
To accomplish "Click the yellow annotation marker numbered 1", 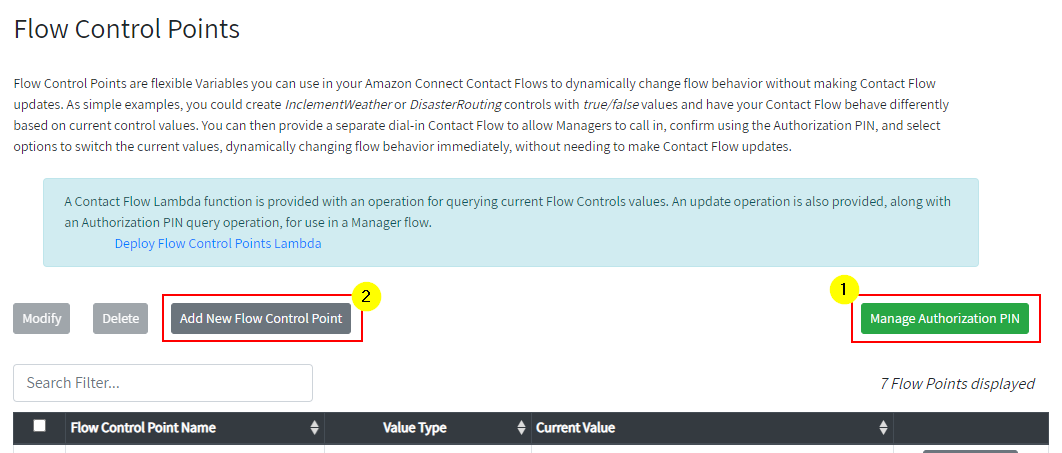I will pos(843,290).
